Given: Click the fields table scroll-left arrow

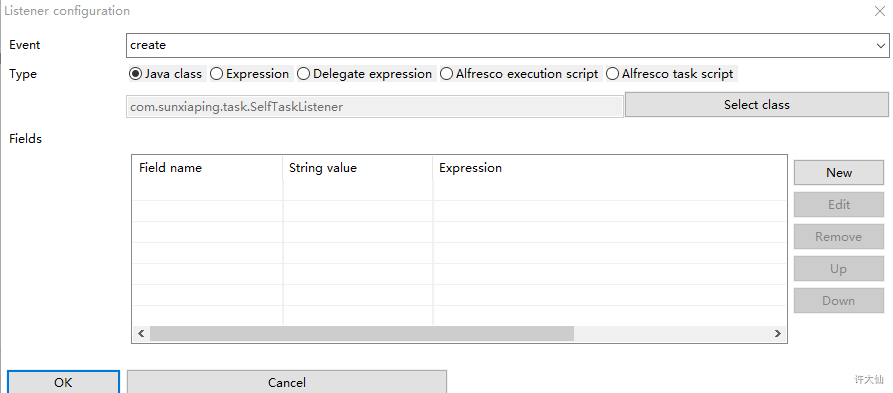Looking at the screenshot, I should [141, 334].
